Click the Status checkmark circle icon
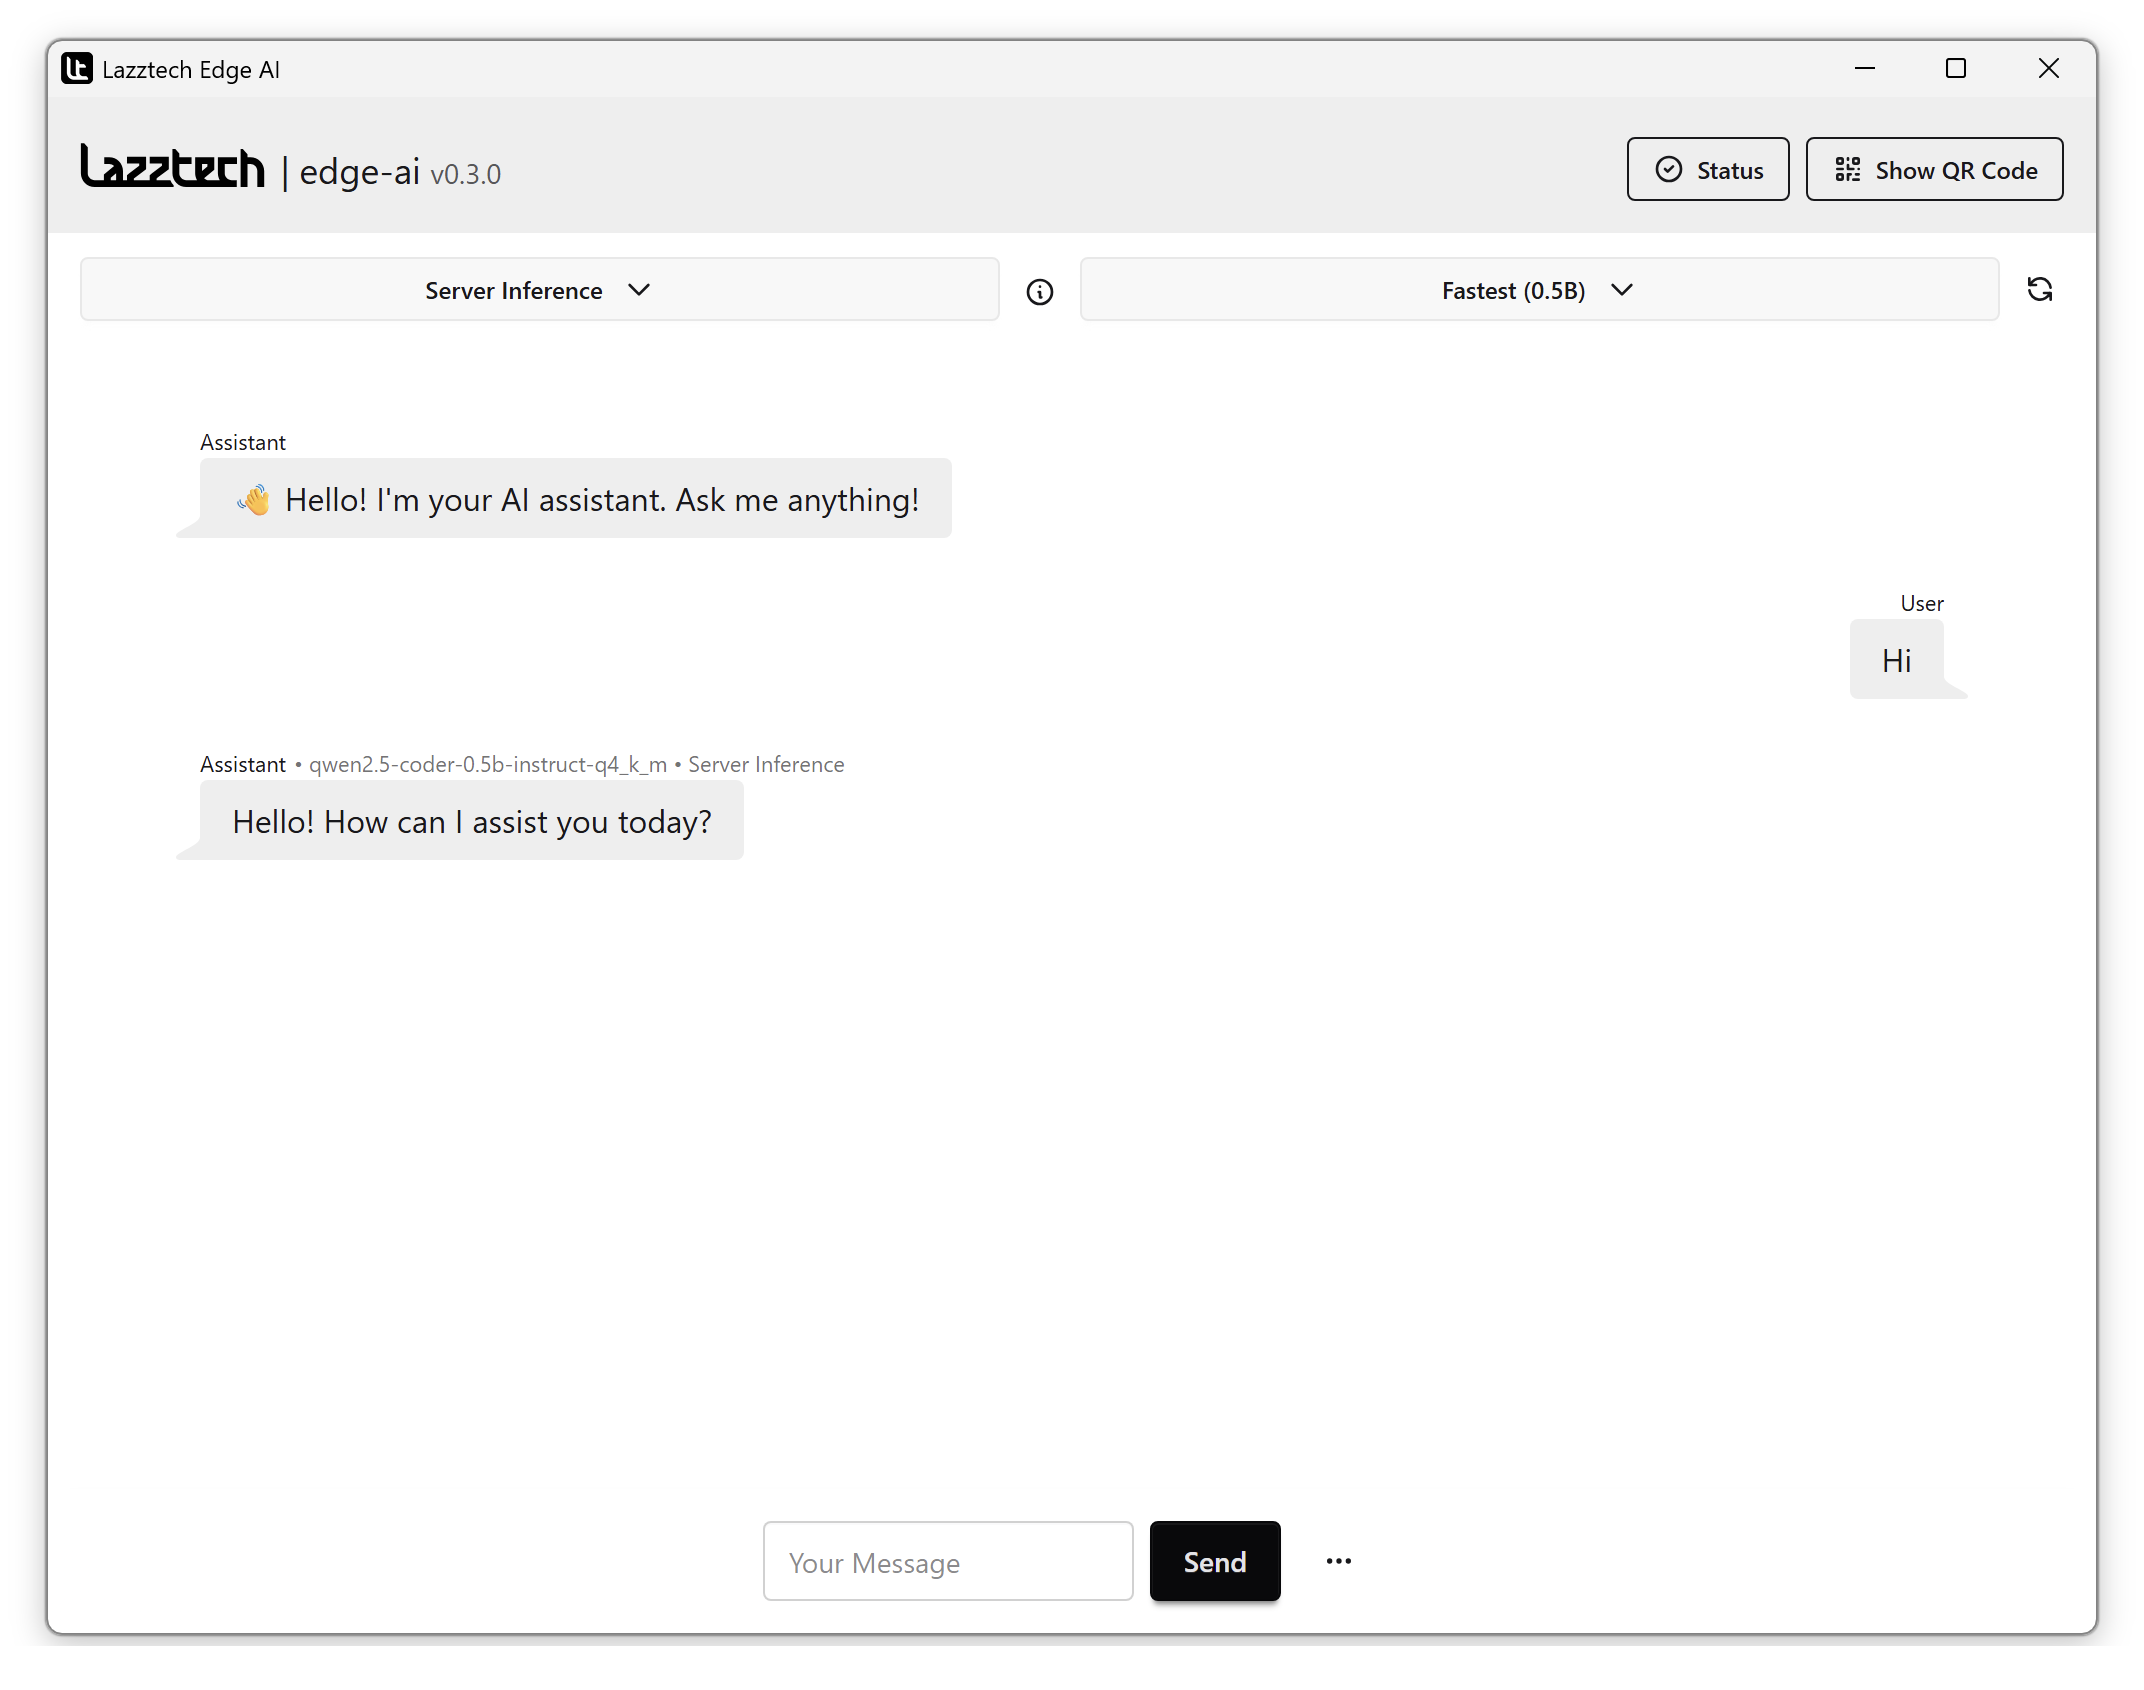2144x1690 pixels. click(1668, 170)
